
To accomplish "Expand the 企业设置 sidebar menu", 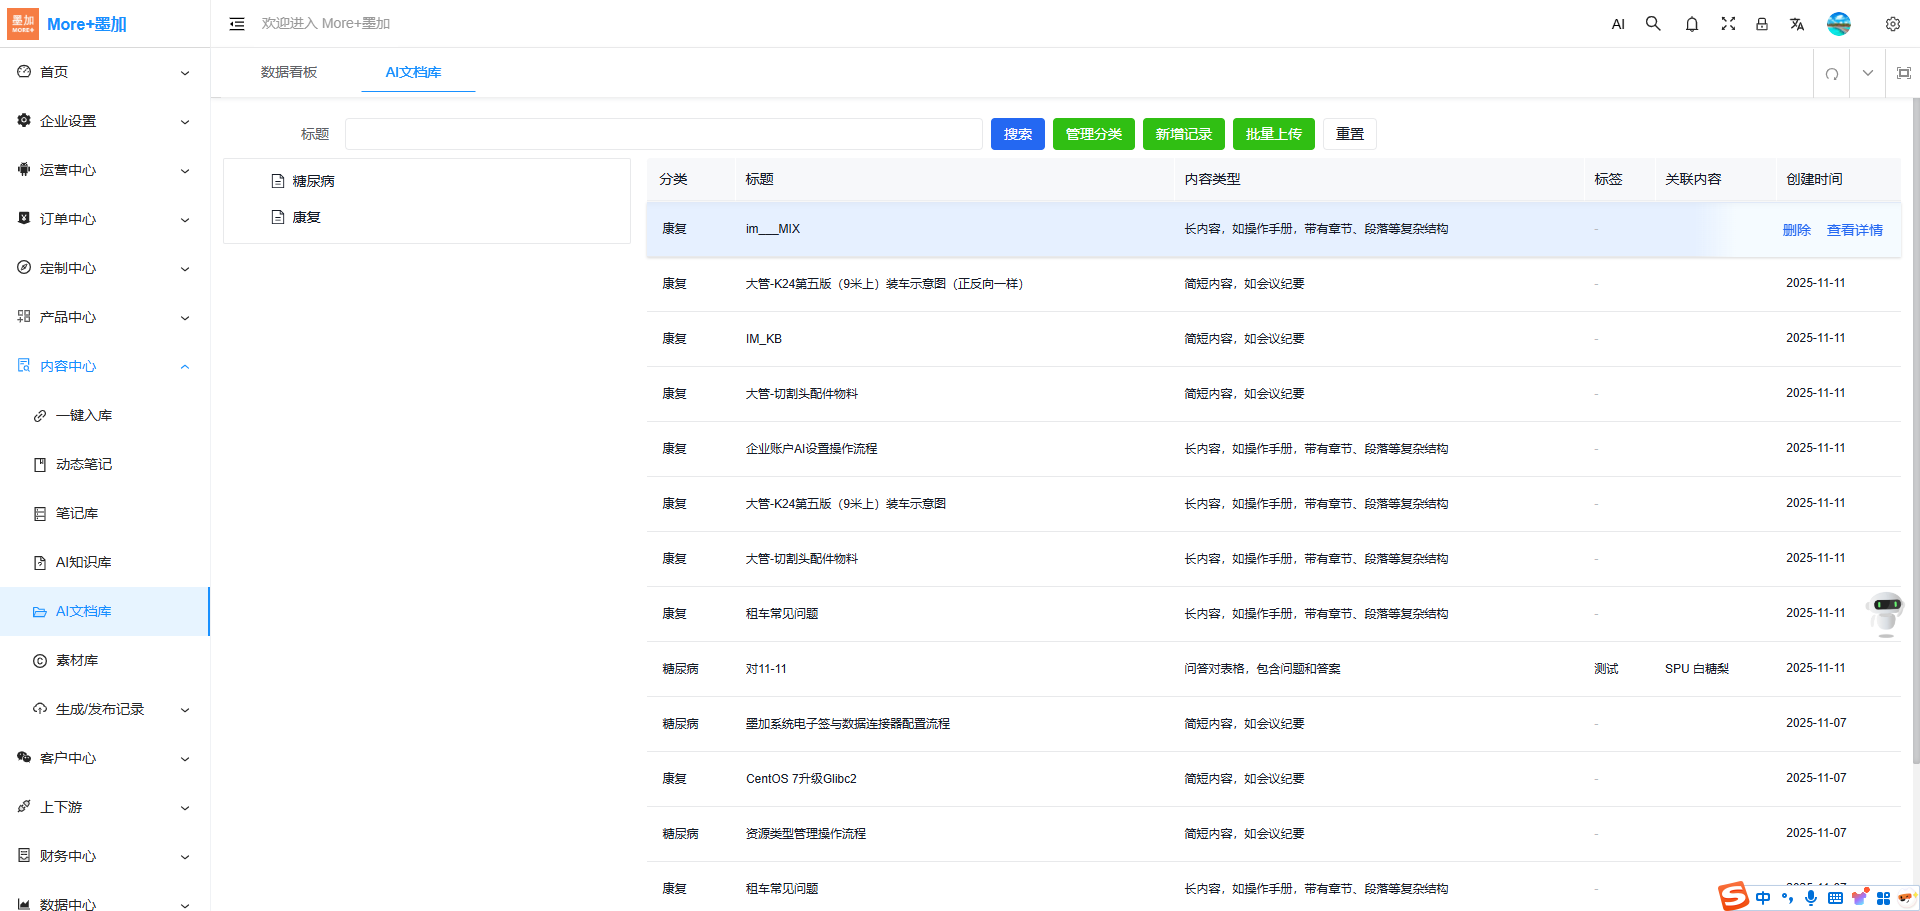I will [105, 121].
